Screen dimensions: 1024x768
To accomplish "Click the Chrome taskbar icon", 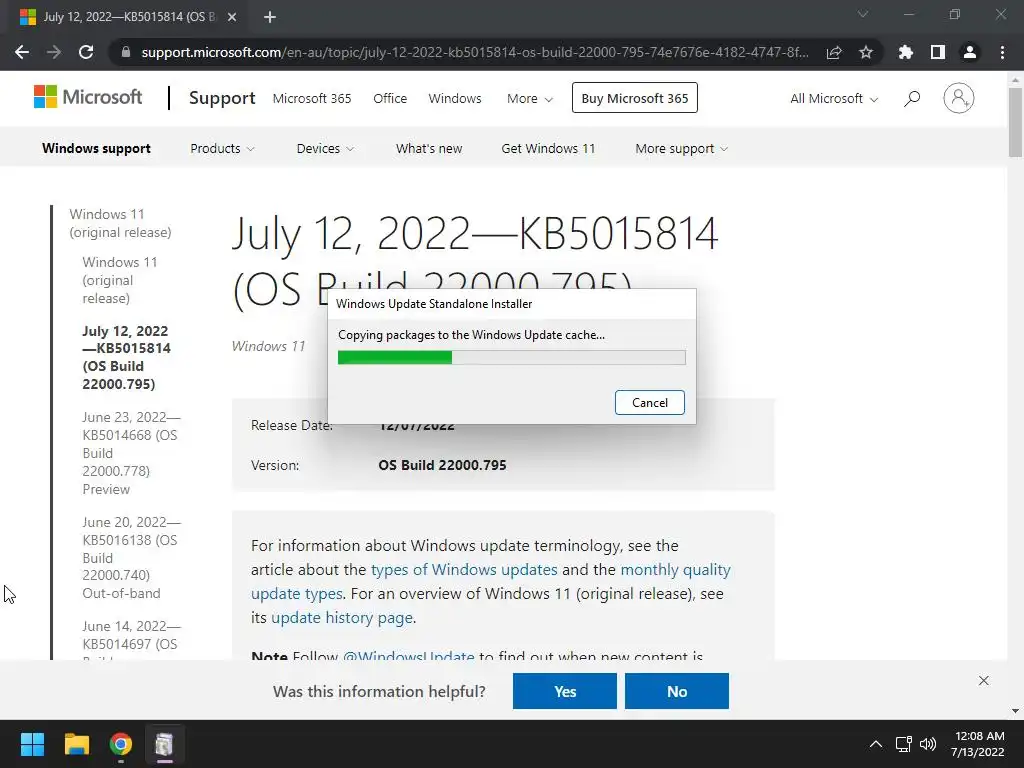I will 121,744.
